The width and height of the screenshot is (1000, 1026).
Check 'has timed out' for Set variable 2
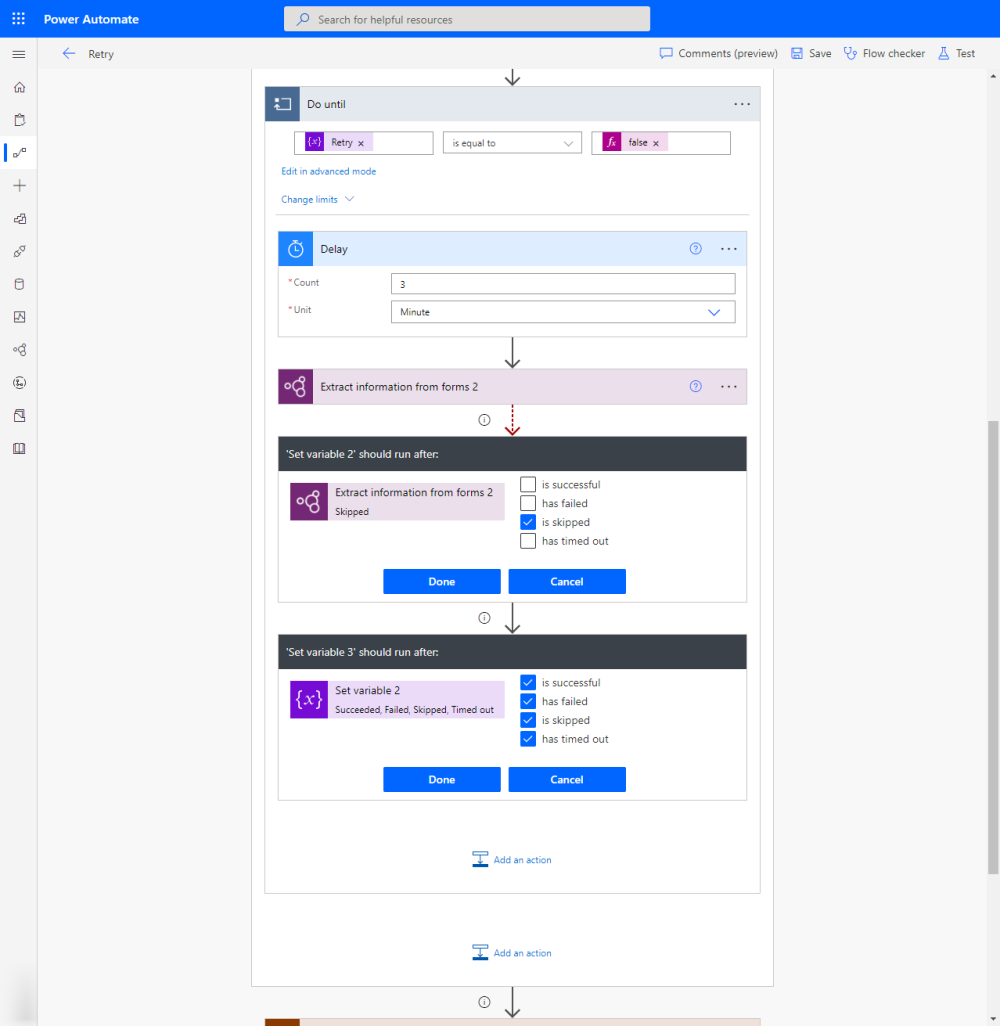pos(528,541)
